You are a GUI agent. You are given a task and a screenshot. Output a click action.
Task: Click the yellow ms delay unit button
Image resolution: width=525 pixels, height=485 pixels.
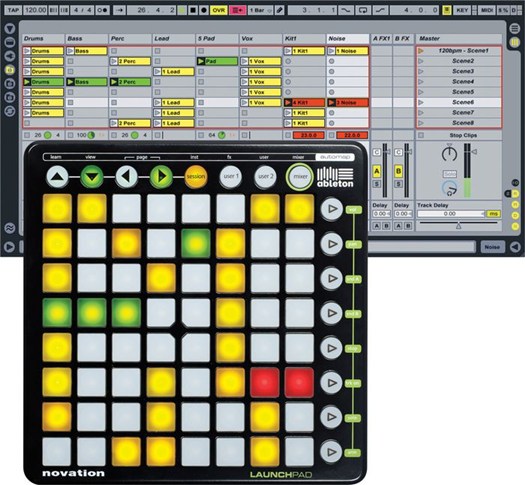point(494,214)
